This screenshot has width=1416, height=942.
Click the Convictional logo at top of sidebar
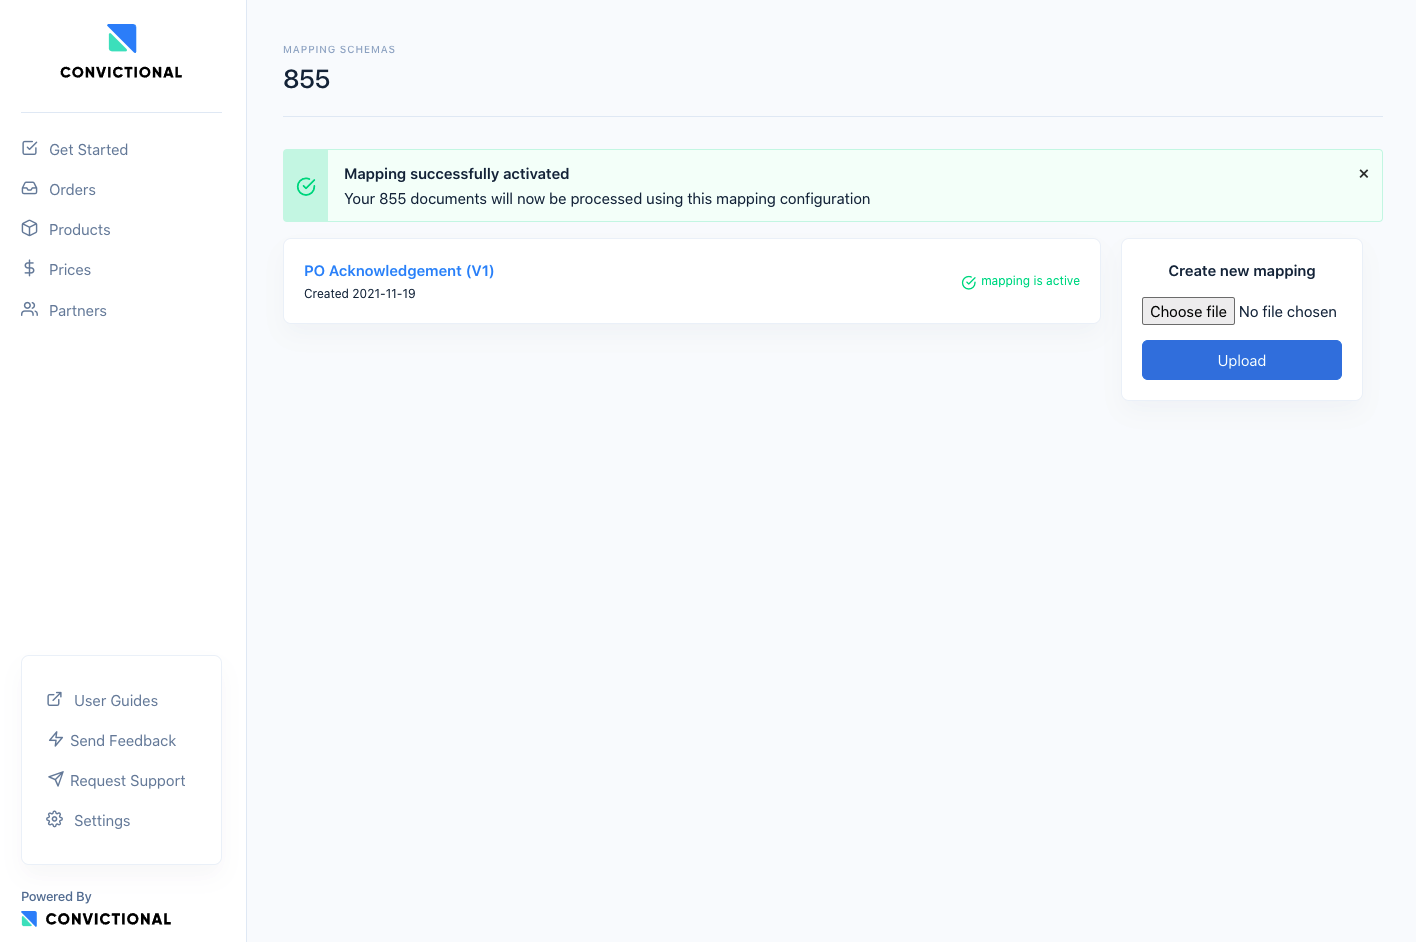point(121,52)
